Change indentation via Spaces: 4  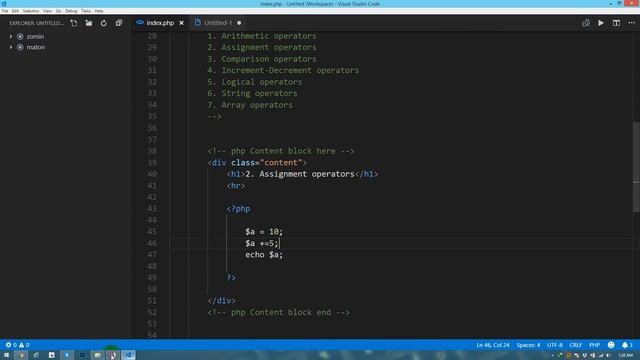528,345
